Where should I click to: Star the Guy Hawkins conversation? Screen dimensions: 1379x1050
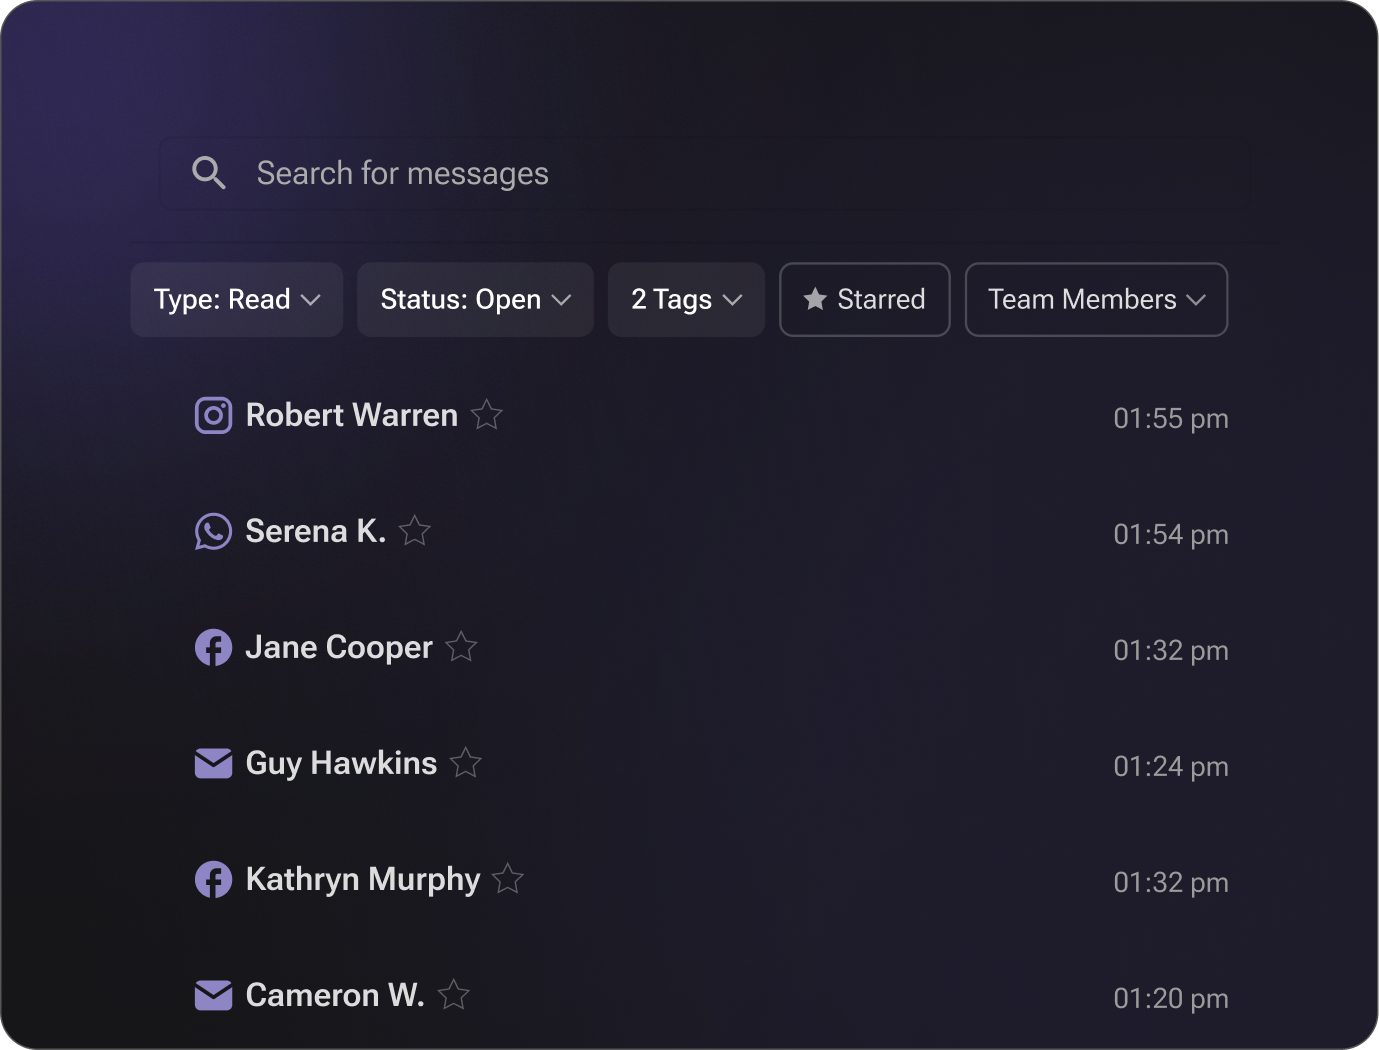466,762
